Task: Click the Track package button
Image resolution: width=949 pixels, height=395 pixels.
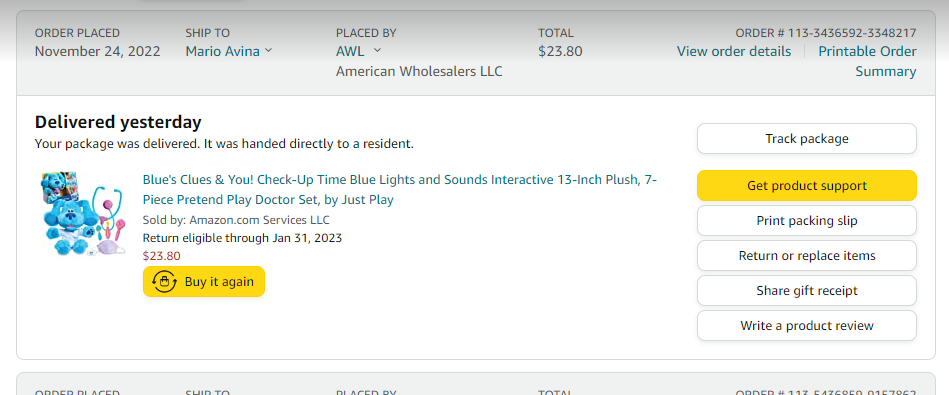Action: tap(807, 139)
